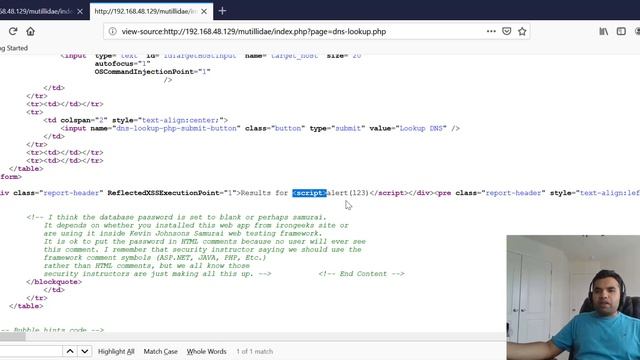Click the closing </table> tag above form

[x=26, y=169]
